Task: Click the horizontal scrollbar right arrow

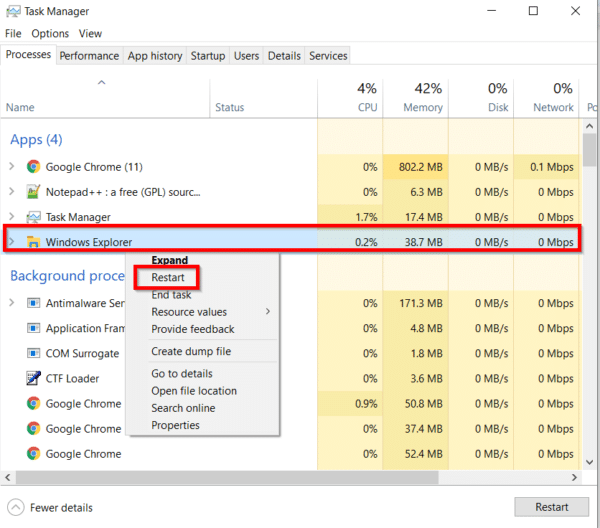Action: point(574,477)
